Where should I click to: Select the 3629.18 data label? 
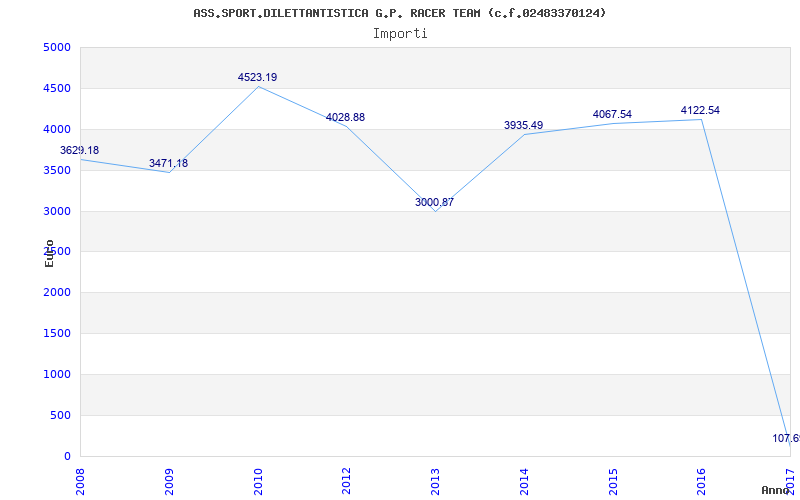(x=80, y=151)
